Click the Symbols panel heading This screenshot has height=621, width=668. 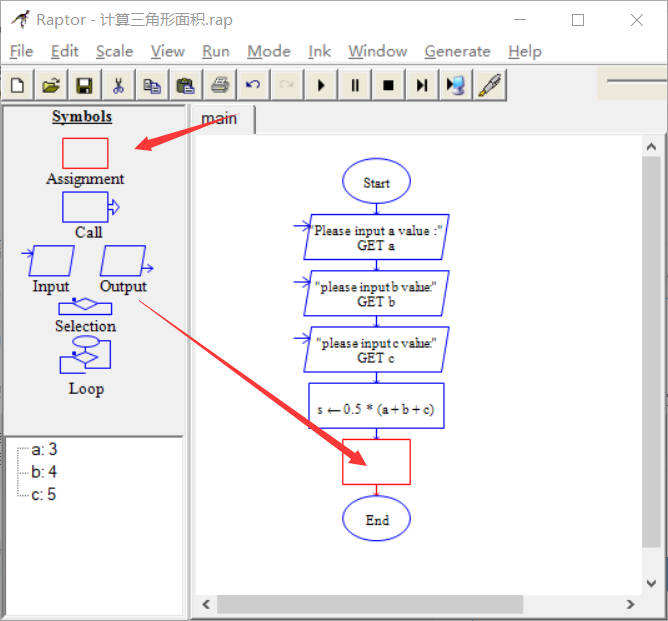[82, 117]
